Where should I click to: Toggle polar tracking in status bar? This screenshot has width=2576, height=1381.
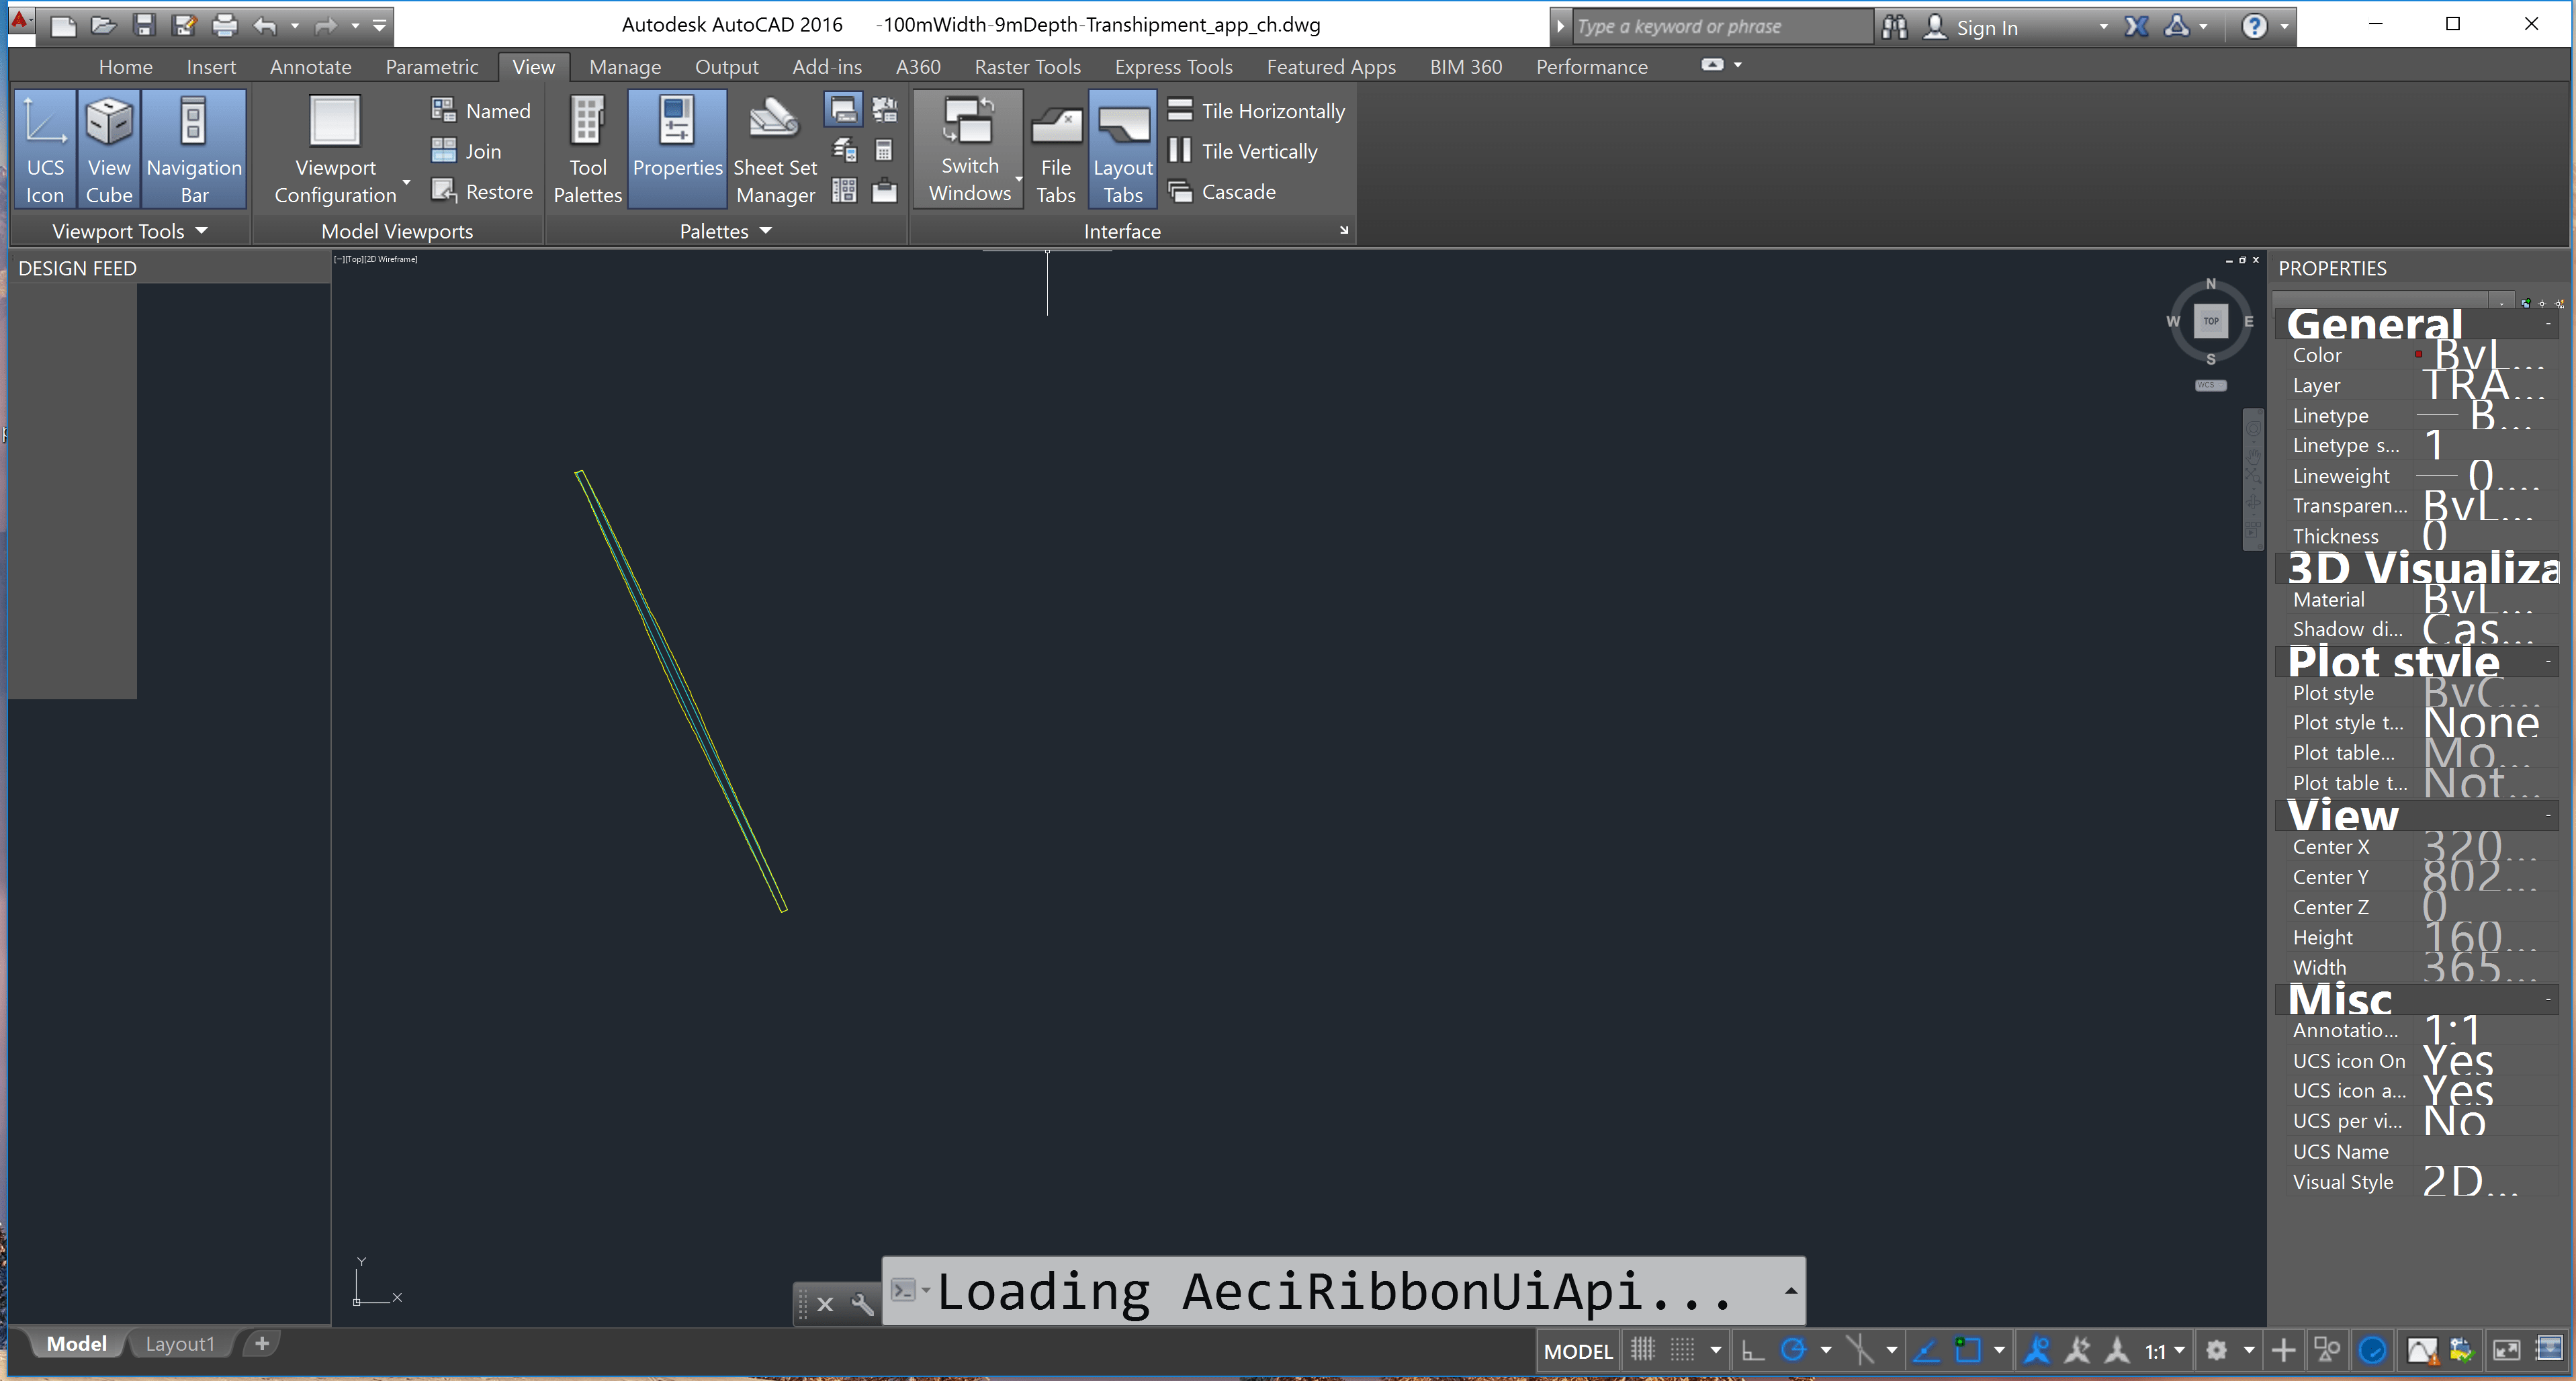click(x=1793, y=1351)
